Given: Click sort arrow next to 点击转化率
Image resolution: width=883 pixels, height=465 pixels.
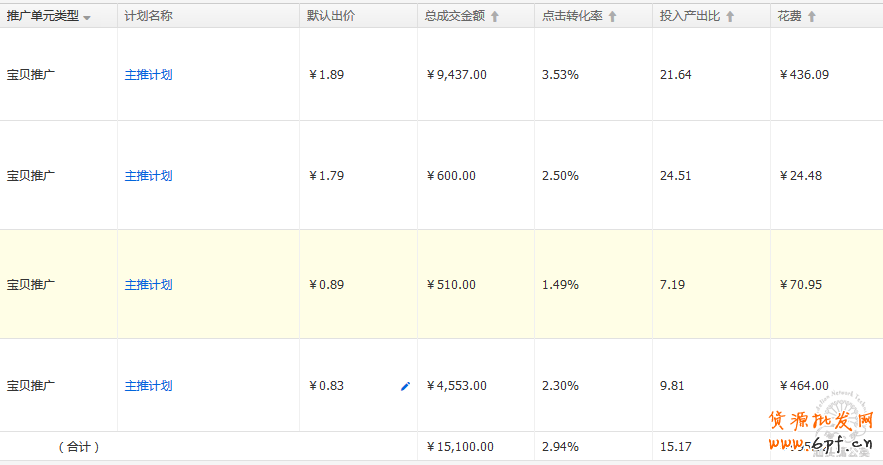Looking at the screenshot, I should click(612, 17).
